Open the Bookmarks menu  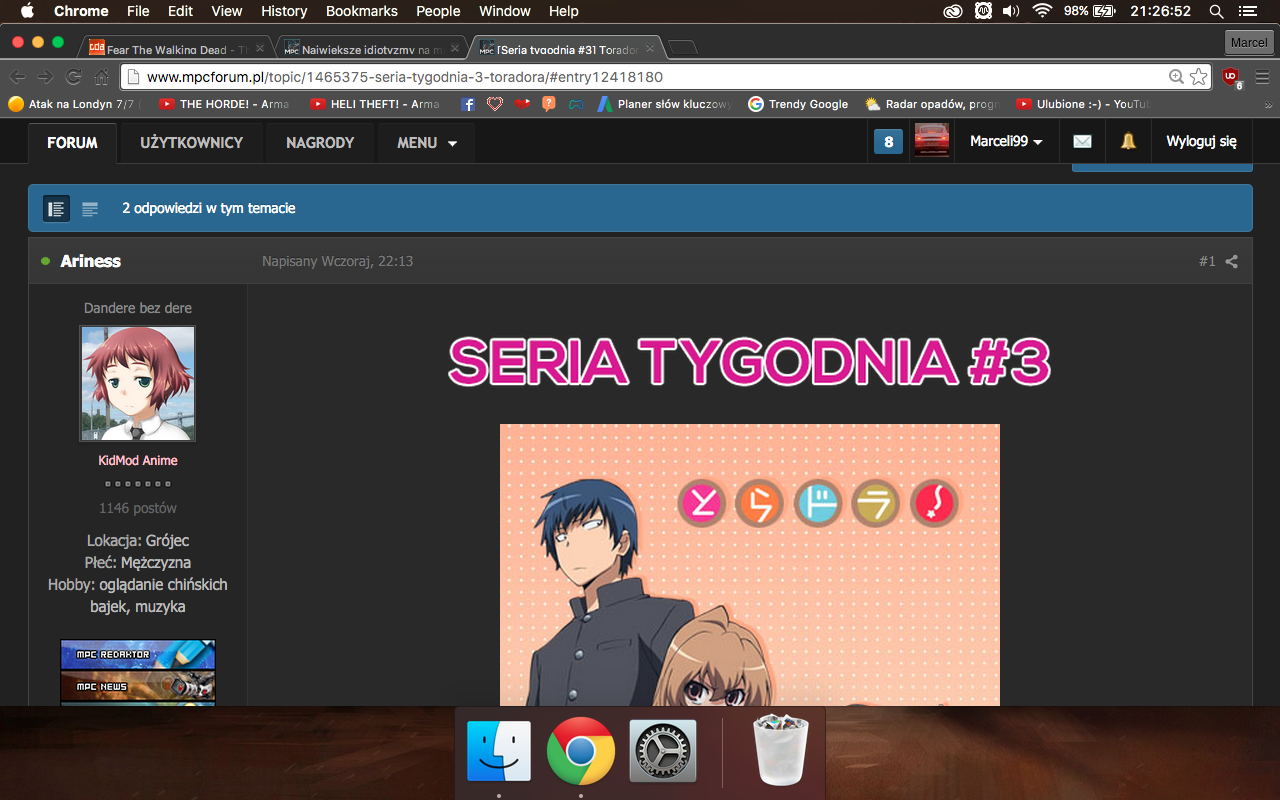tap(362, 11)
